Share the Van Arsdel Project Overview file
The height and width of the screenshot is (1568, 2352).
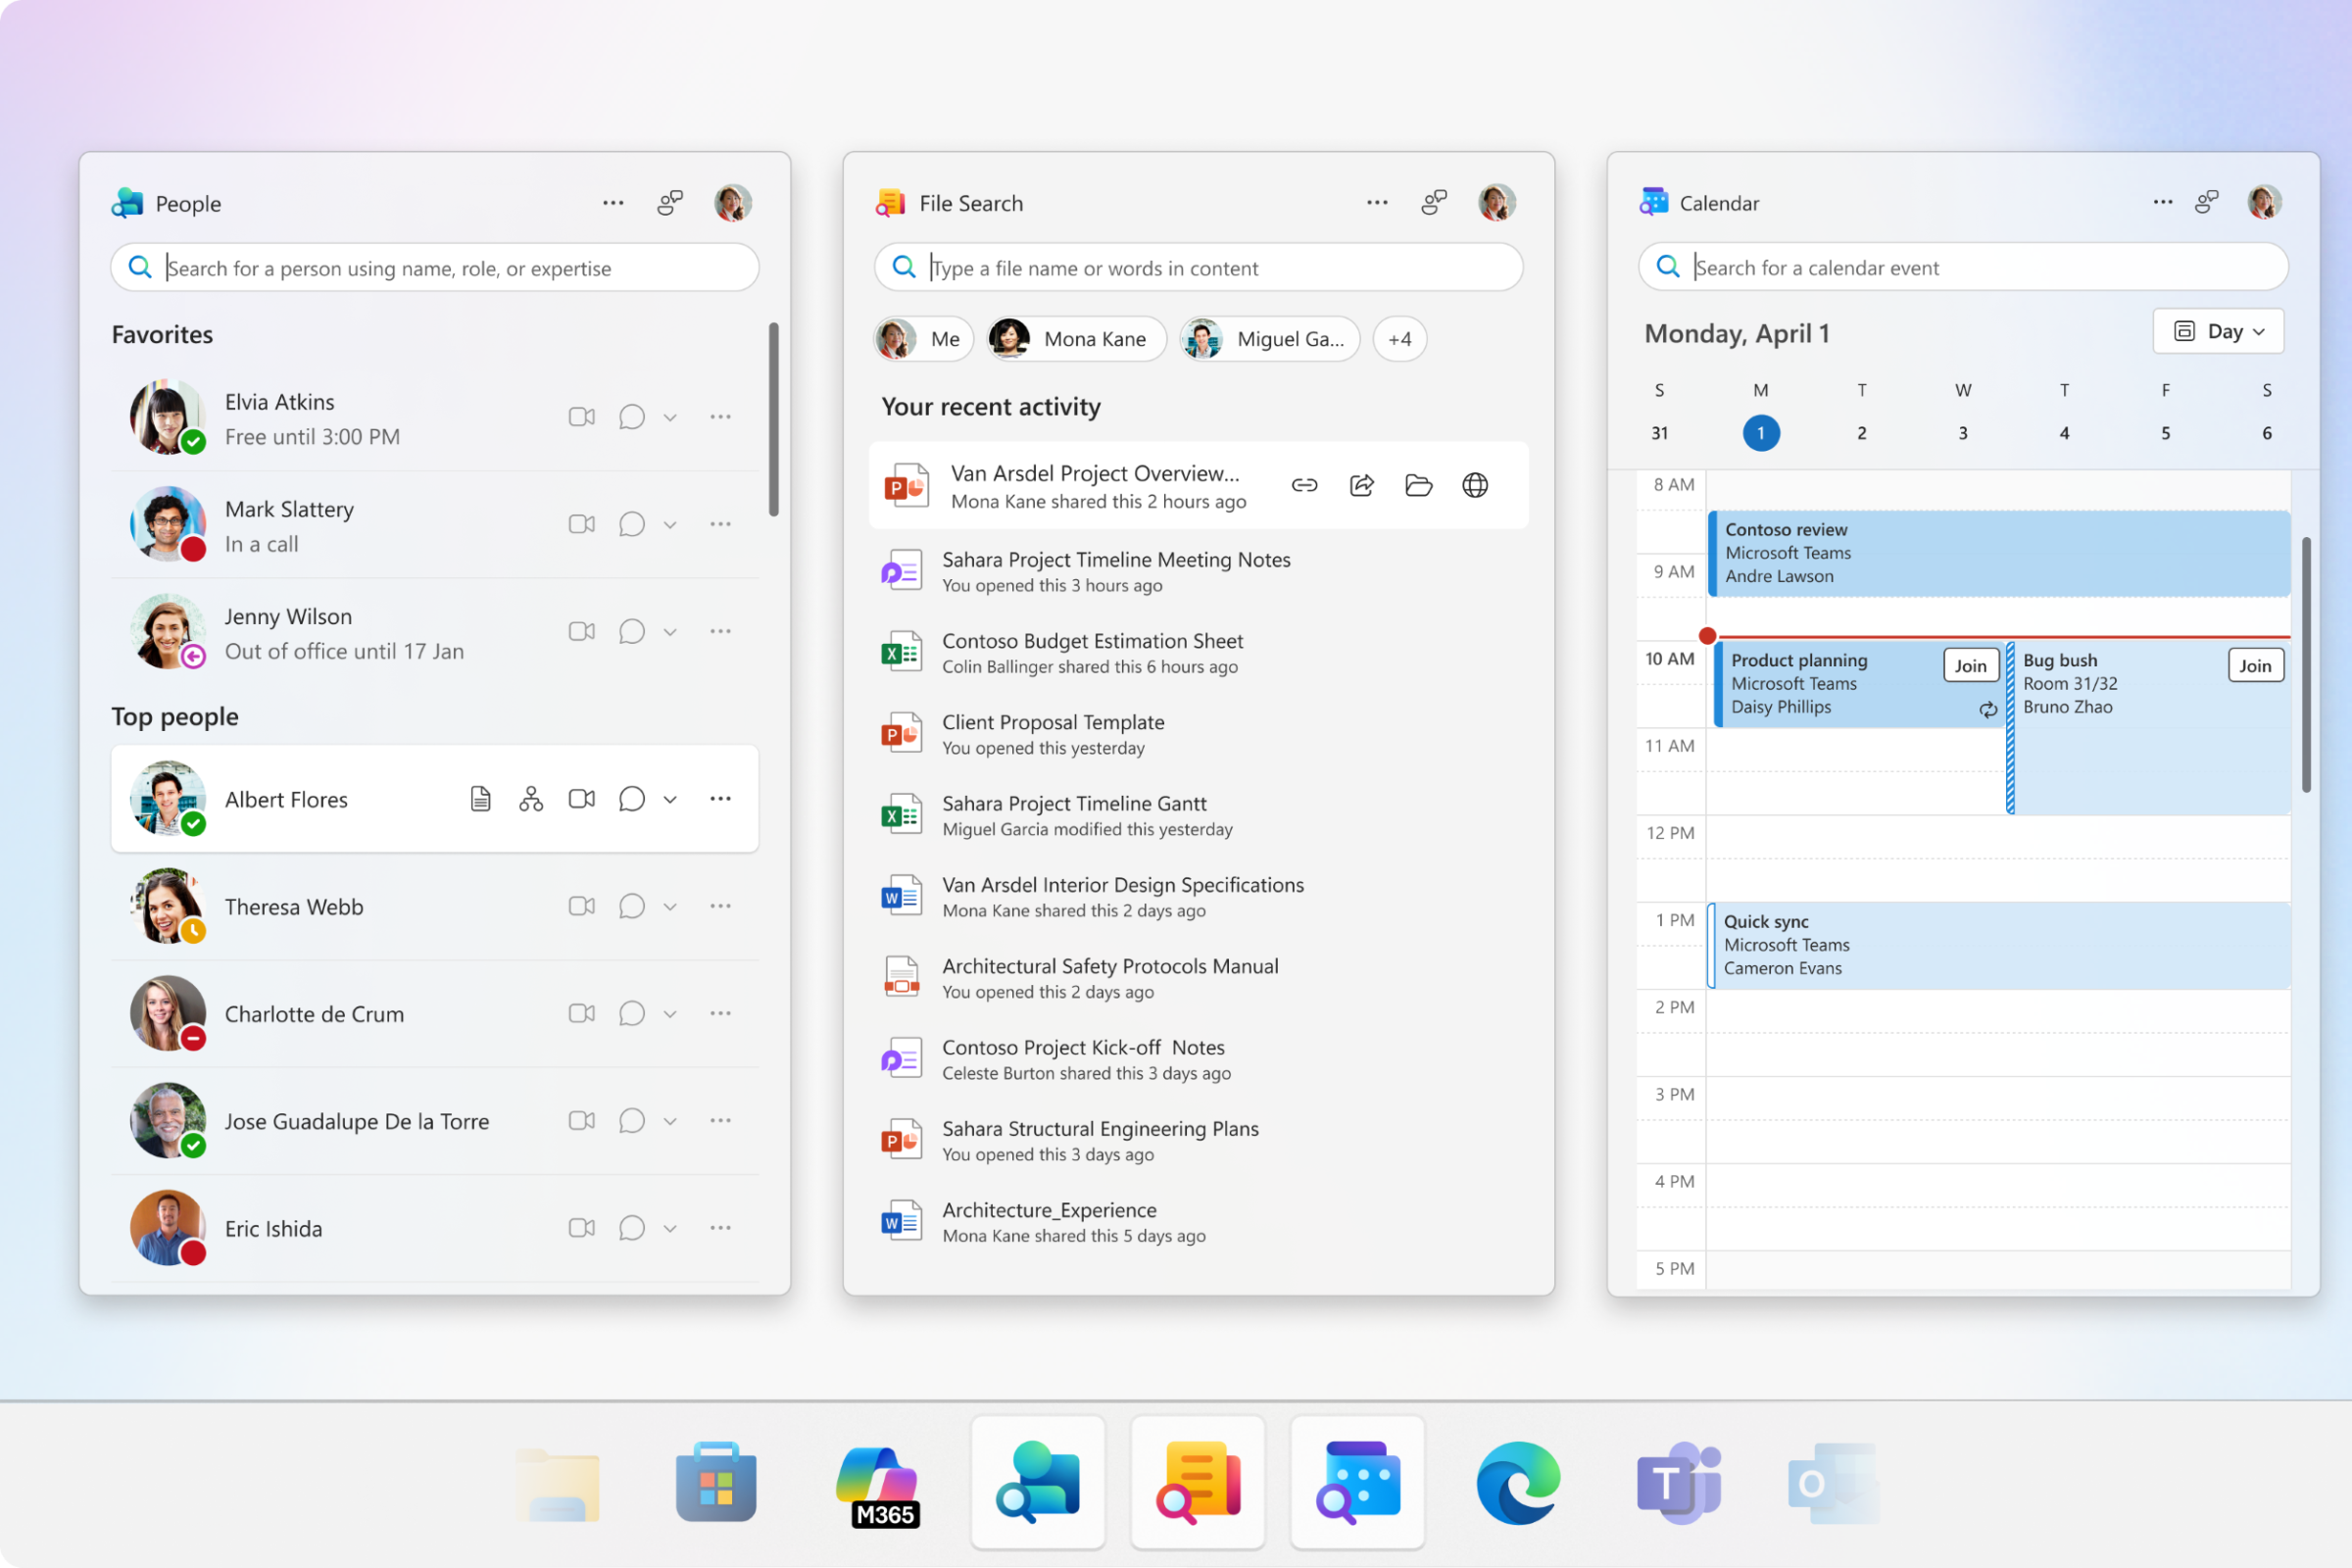(1361, 485)
